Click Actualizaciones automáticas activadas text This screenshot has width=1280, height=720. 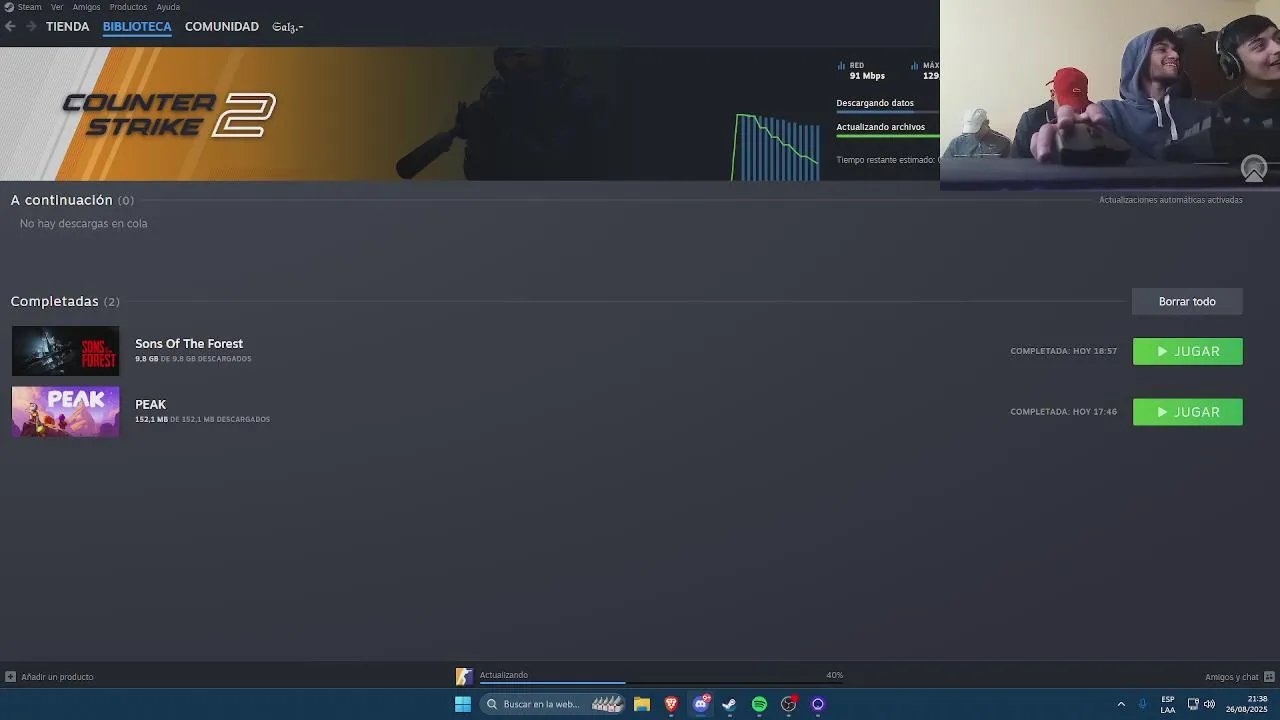(x=1171, y=200)
